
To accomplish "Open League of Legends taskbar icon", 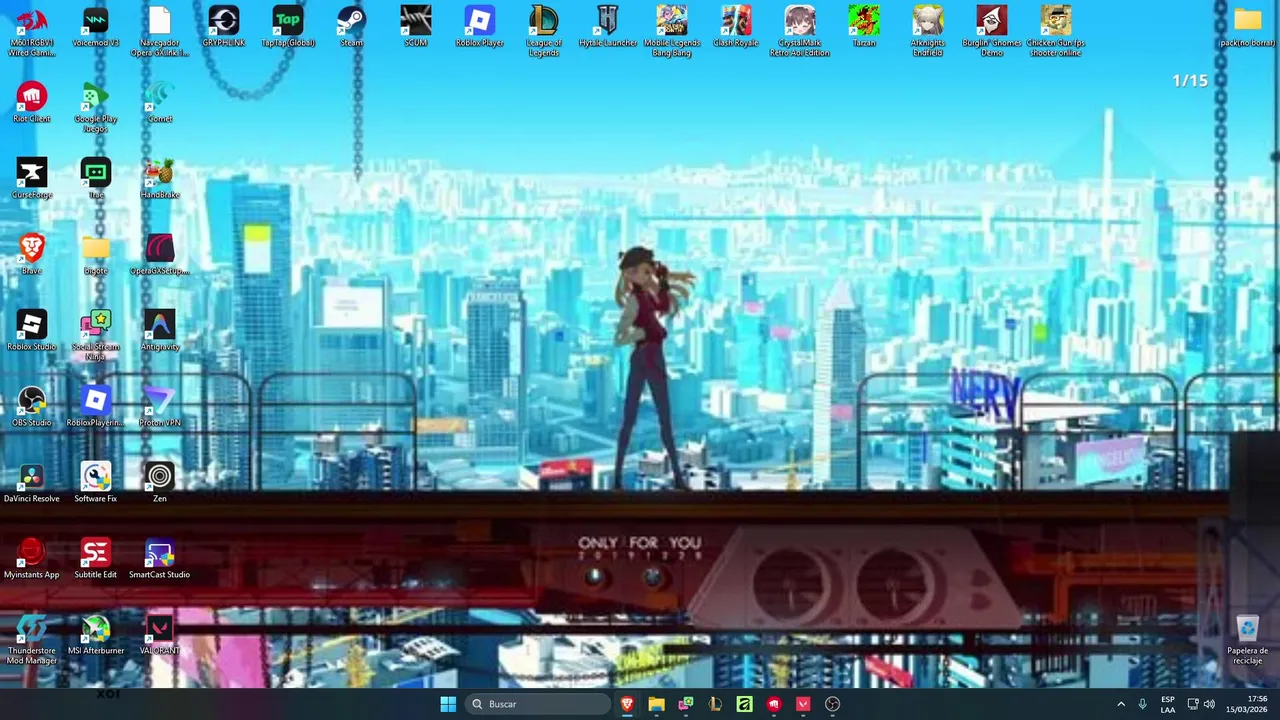I will [715, 704].
